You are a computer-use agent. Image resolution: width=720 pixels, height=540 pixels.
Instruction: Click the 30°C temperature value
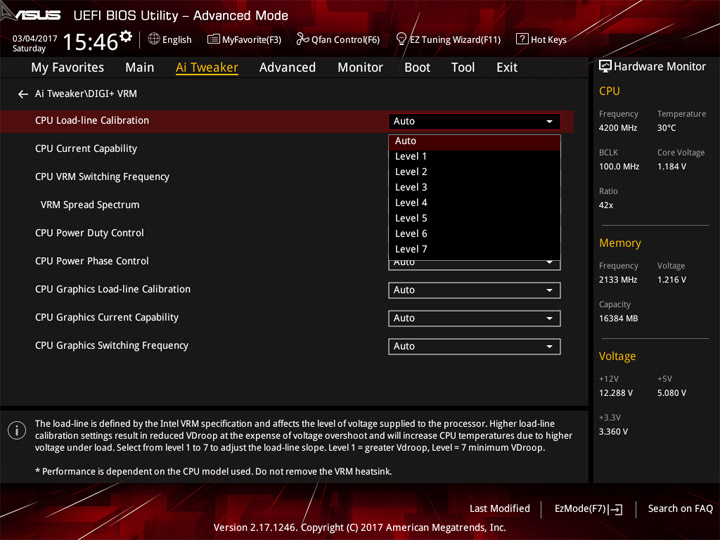[x=666, y=128]
